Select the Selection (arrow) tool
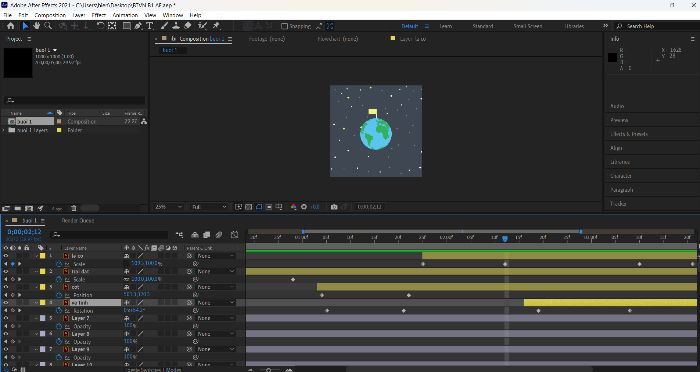 tap(25, 26)
